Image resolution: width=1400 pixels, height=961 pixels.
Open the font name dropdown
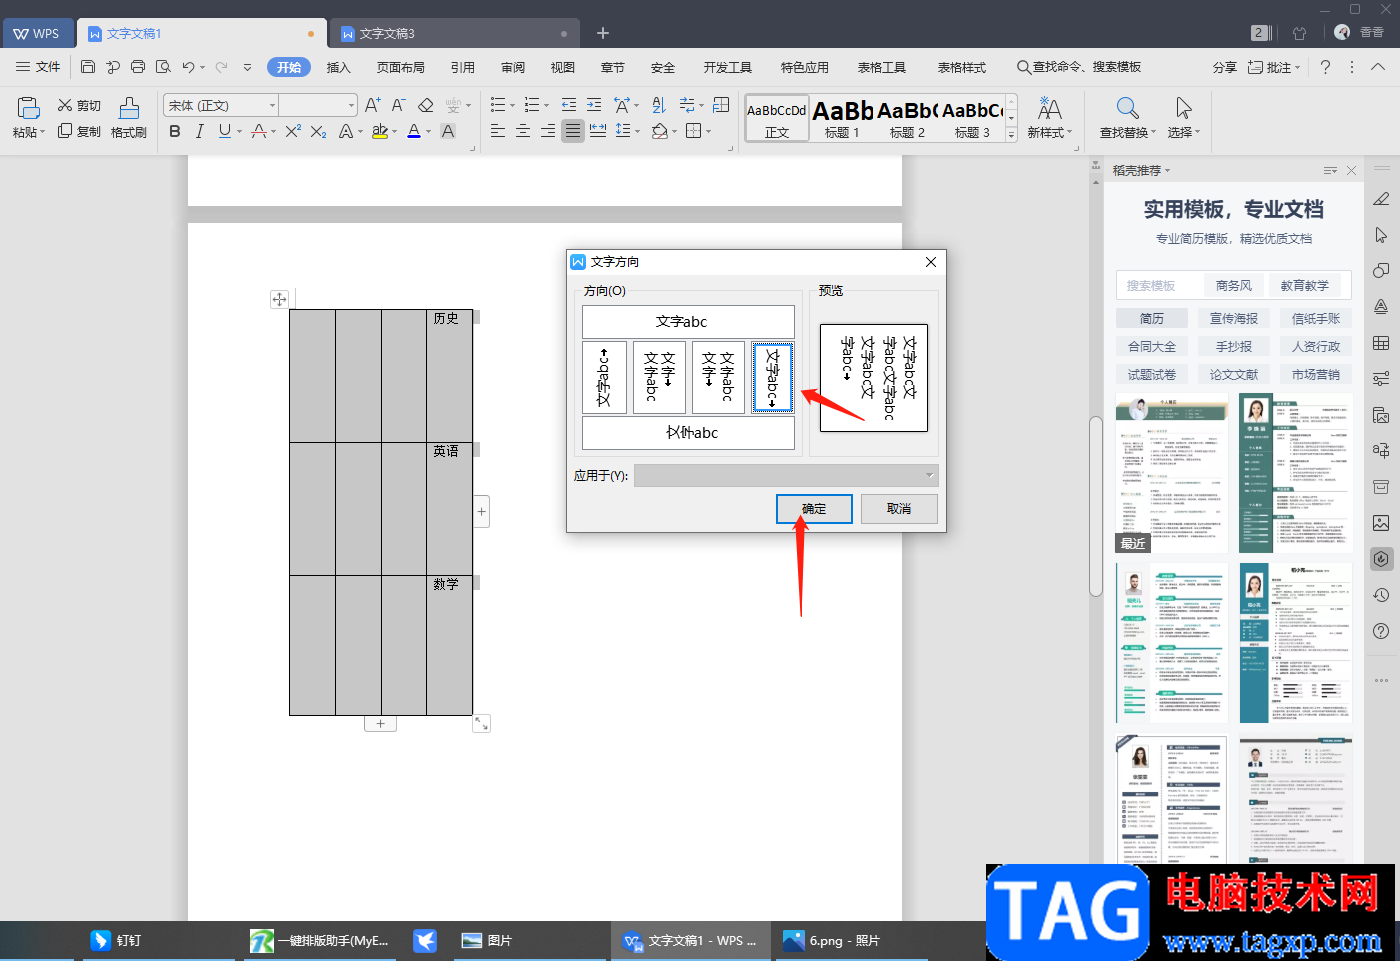click(272, 105)
